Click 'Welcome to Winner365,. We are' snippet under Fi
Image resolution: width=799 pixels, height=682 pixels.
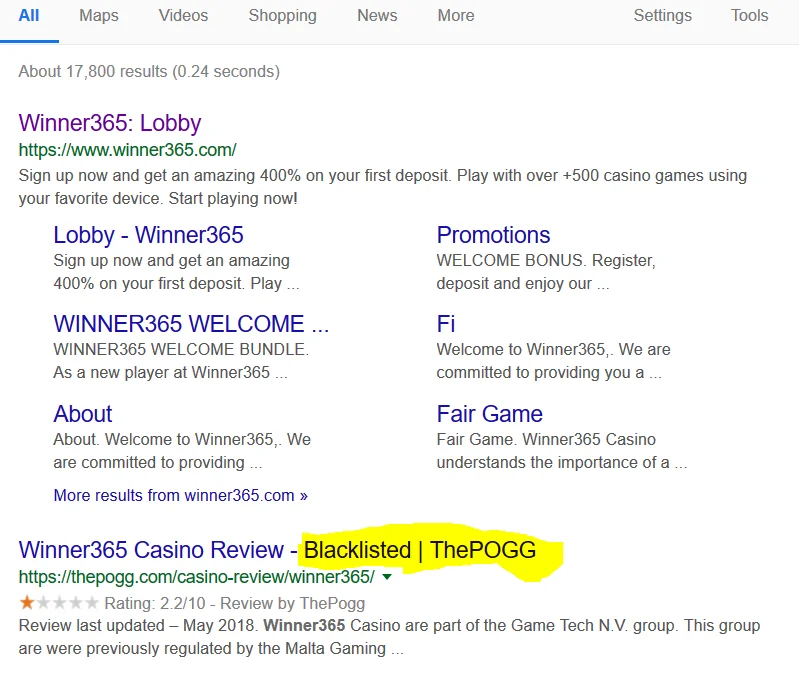tap(553, 350)
